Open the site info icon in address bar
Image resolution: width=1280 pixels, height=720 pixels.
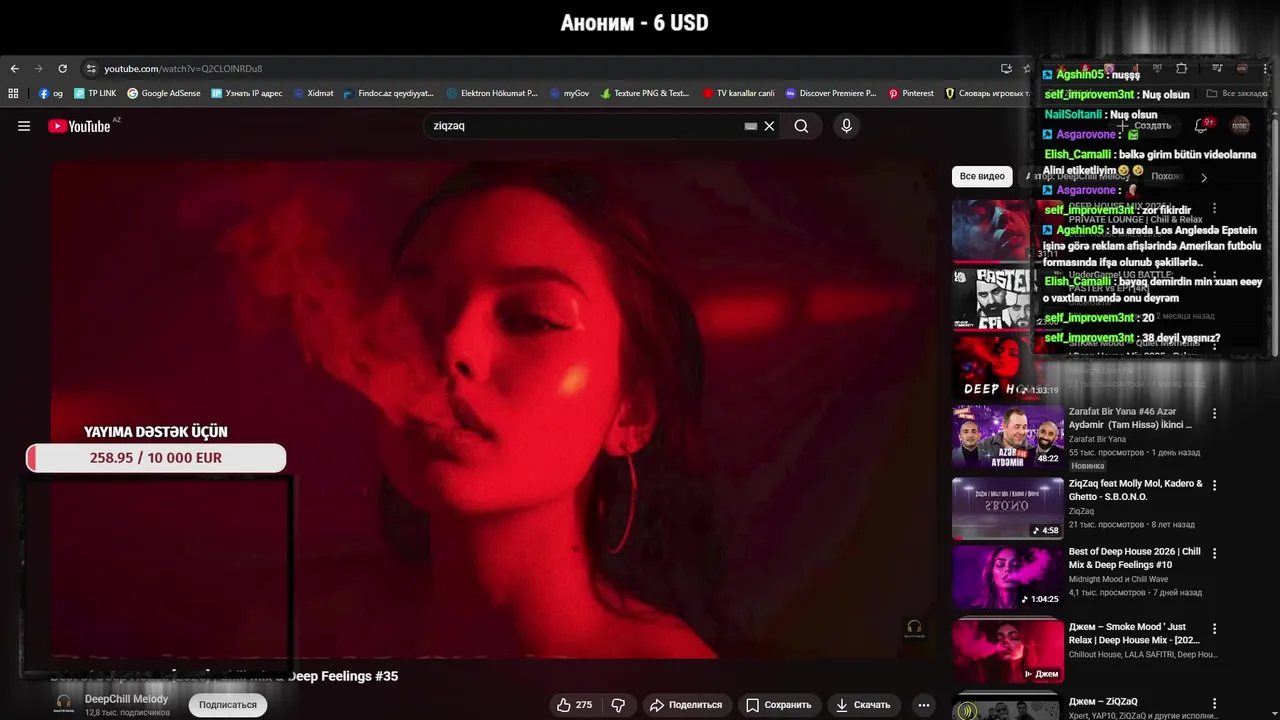click(x=91, y=69)
